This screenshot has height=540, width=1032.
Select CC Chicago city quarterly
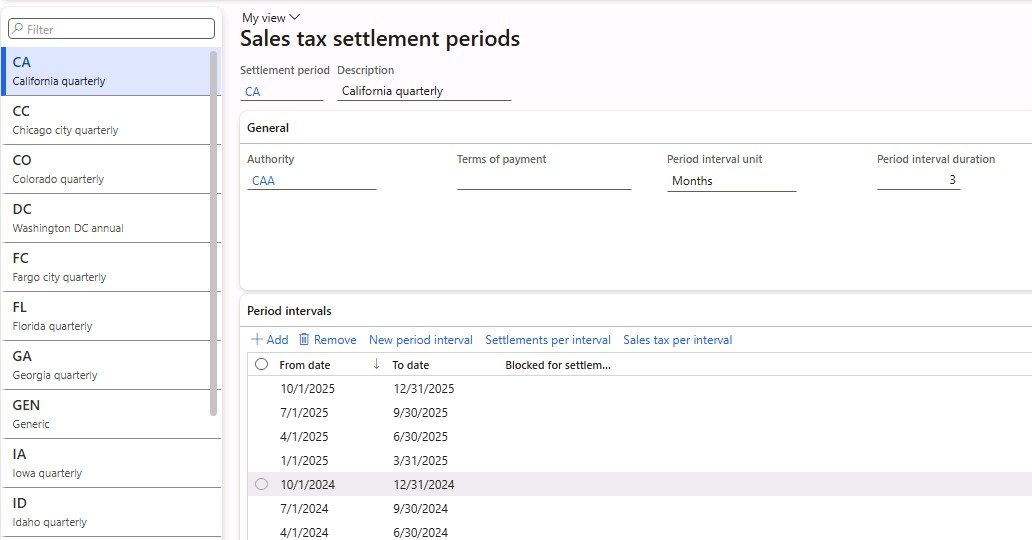click(x=107, y=120)
